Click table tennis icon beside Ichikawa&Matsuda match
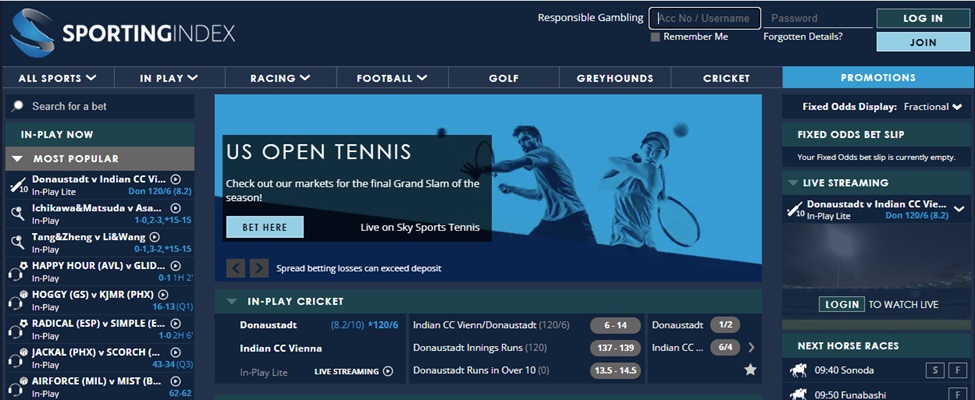 point(17,213)
